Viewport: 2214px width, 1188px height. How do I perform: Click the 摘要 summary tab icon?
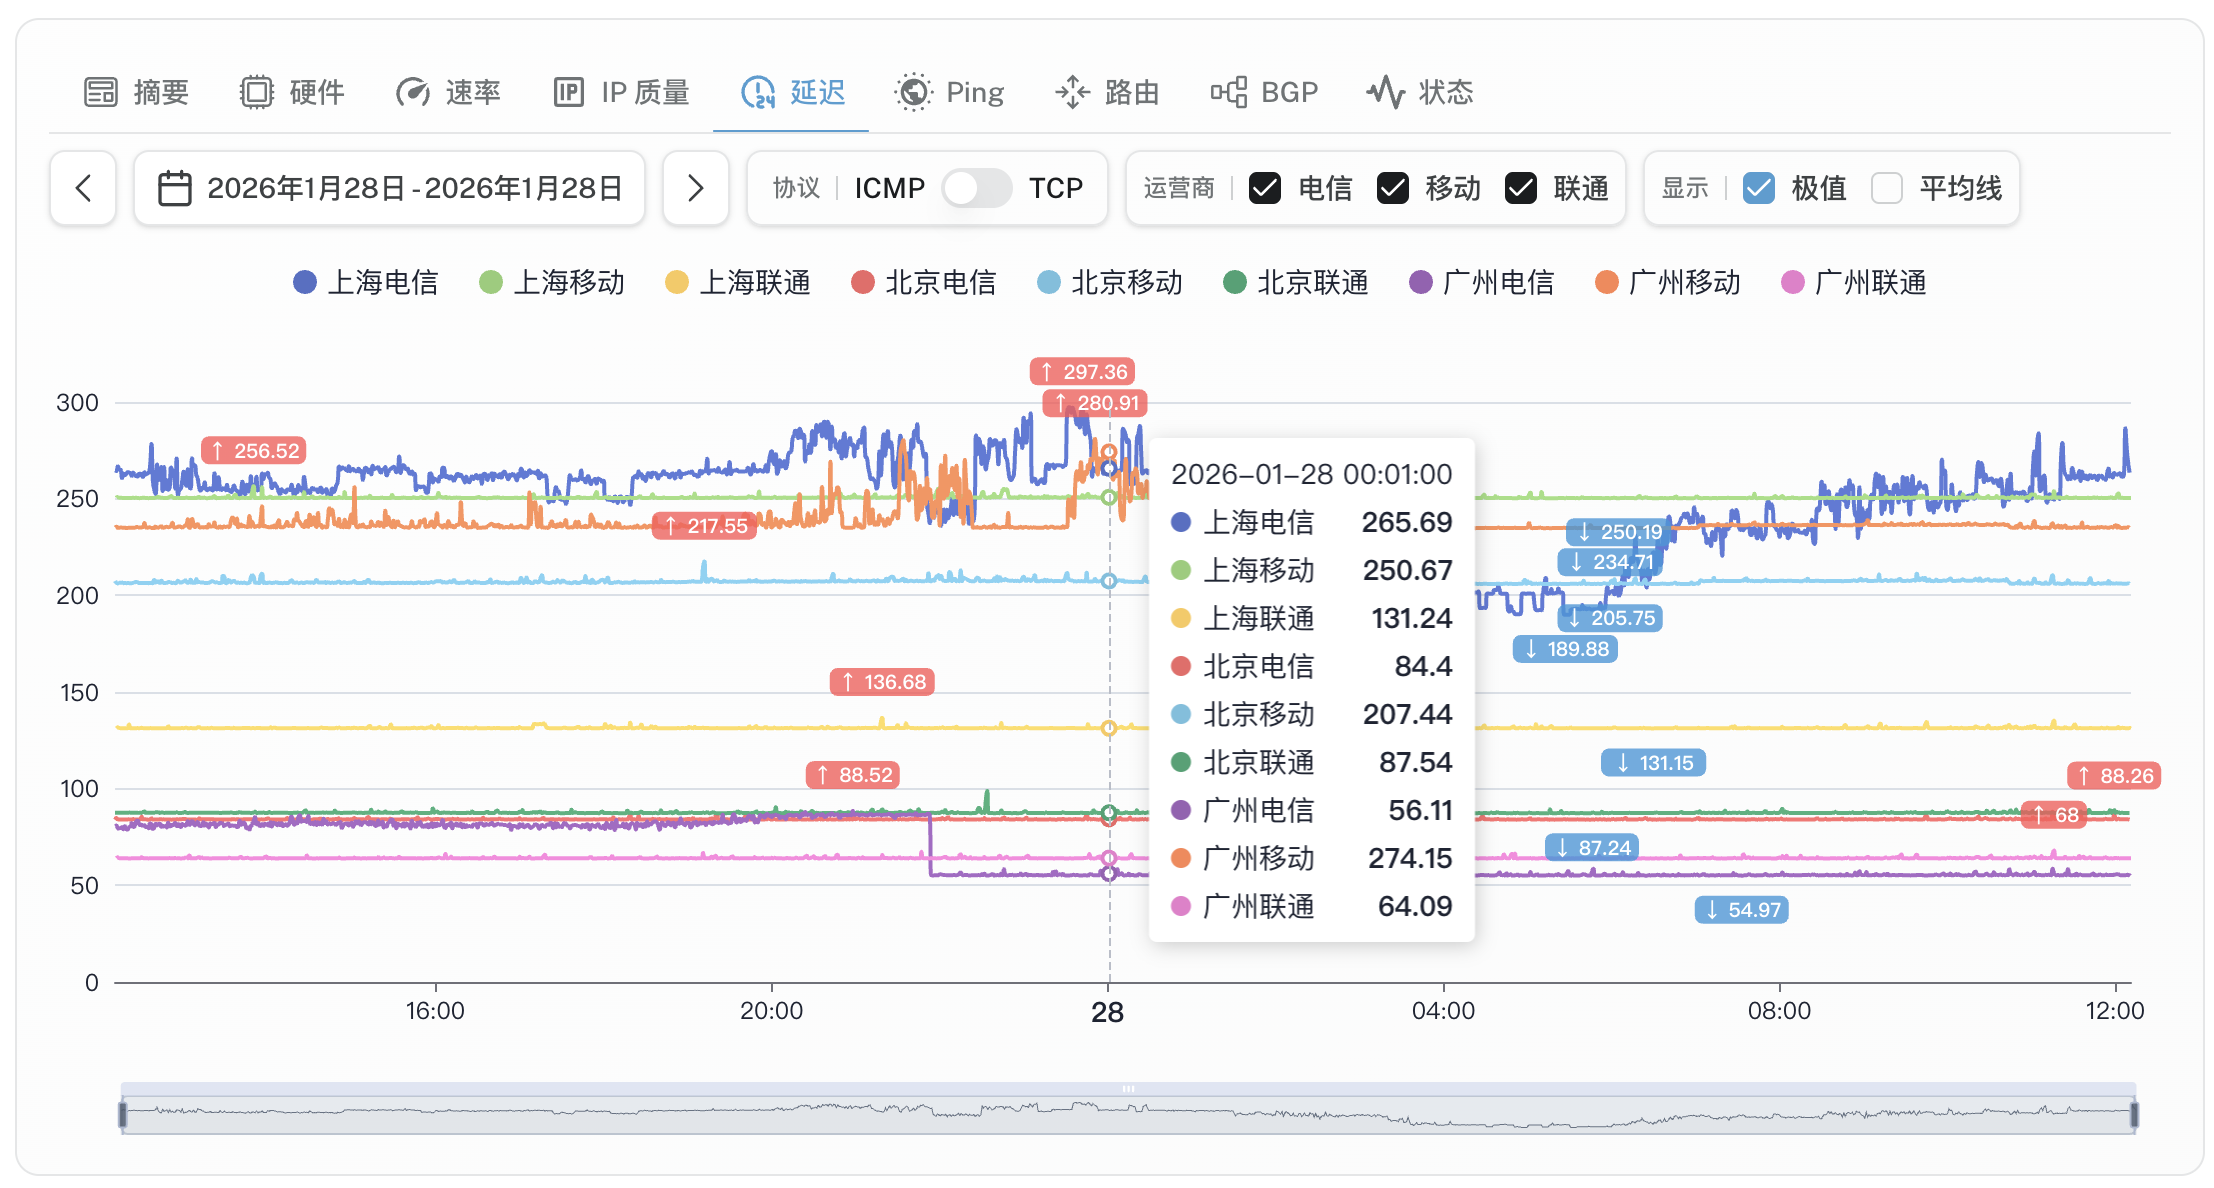[x=100, y=92]
